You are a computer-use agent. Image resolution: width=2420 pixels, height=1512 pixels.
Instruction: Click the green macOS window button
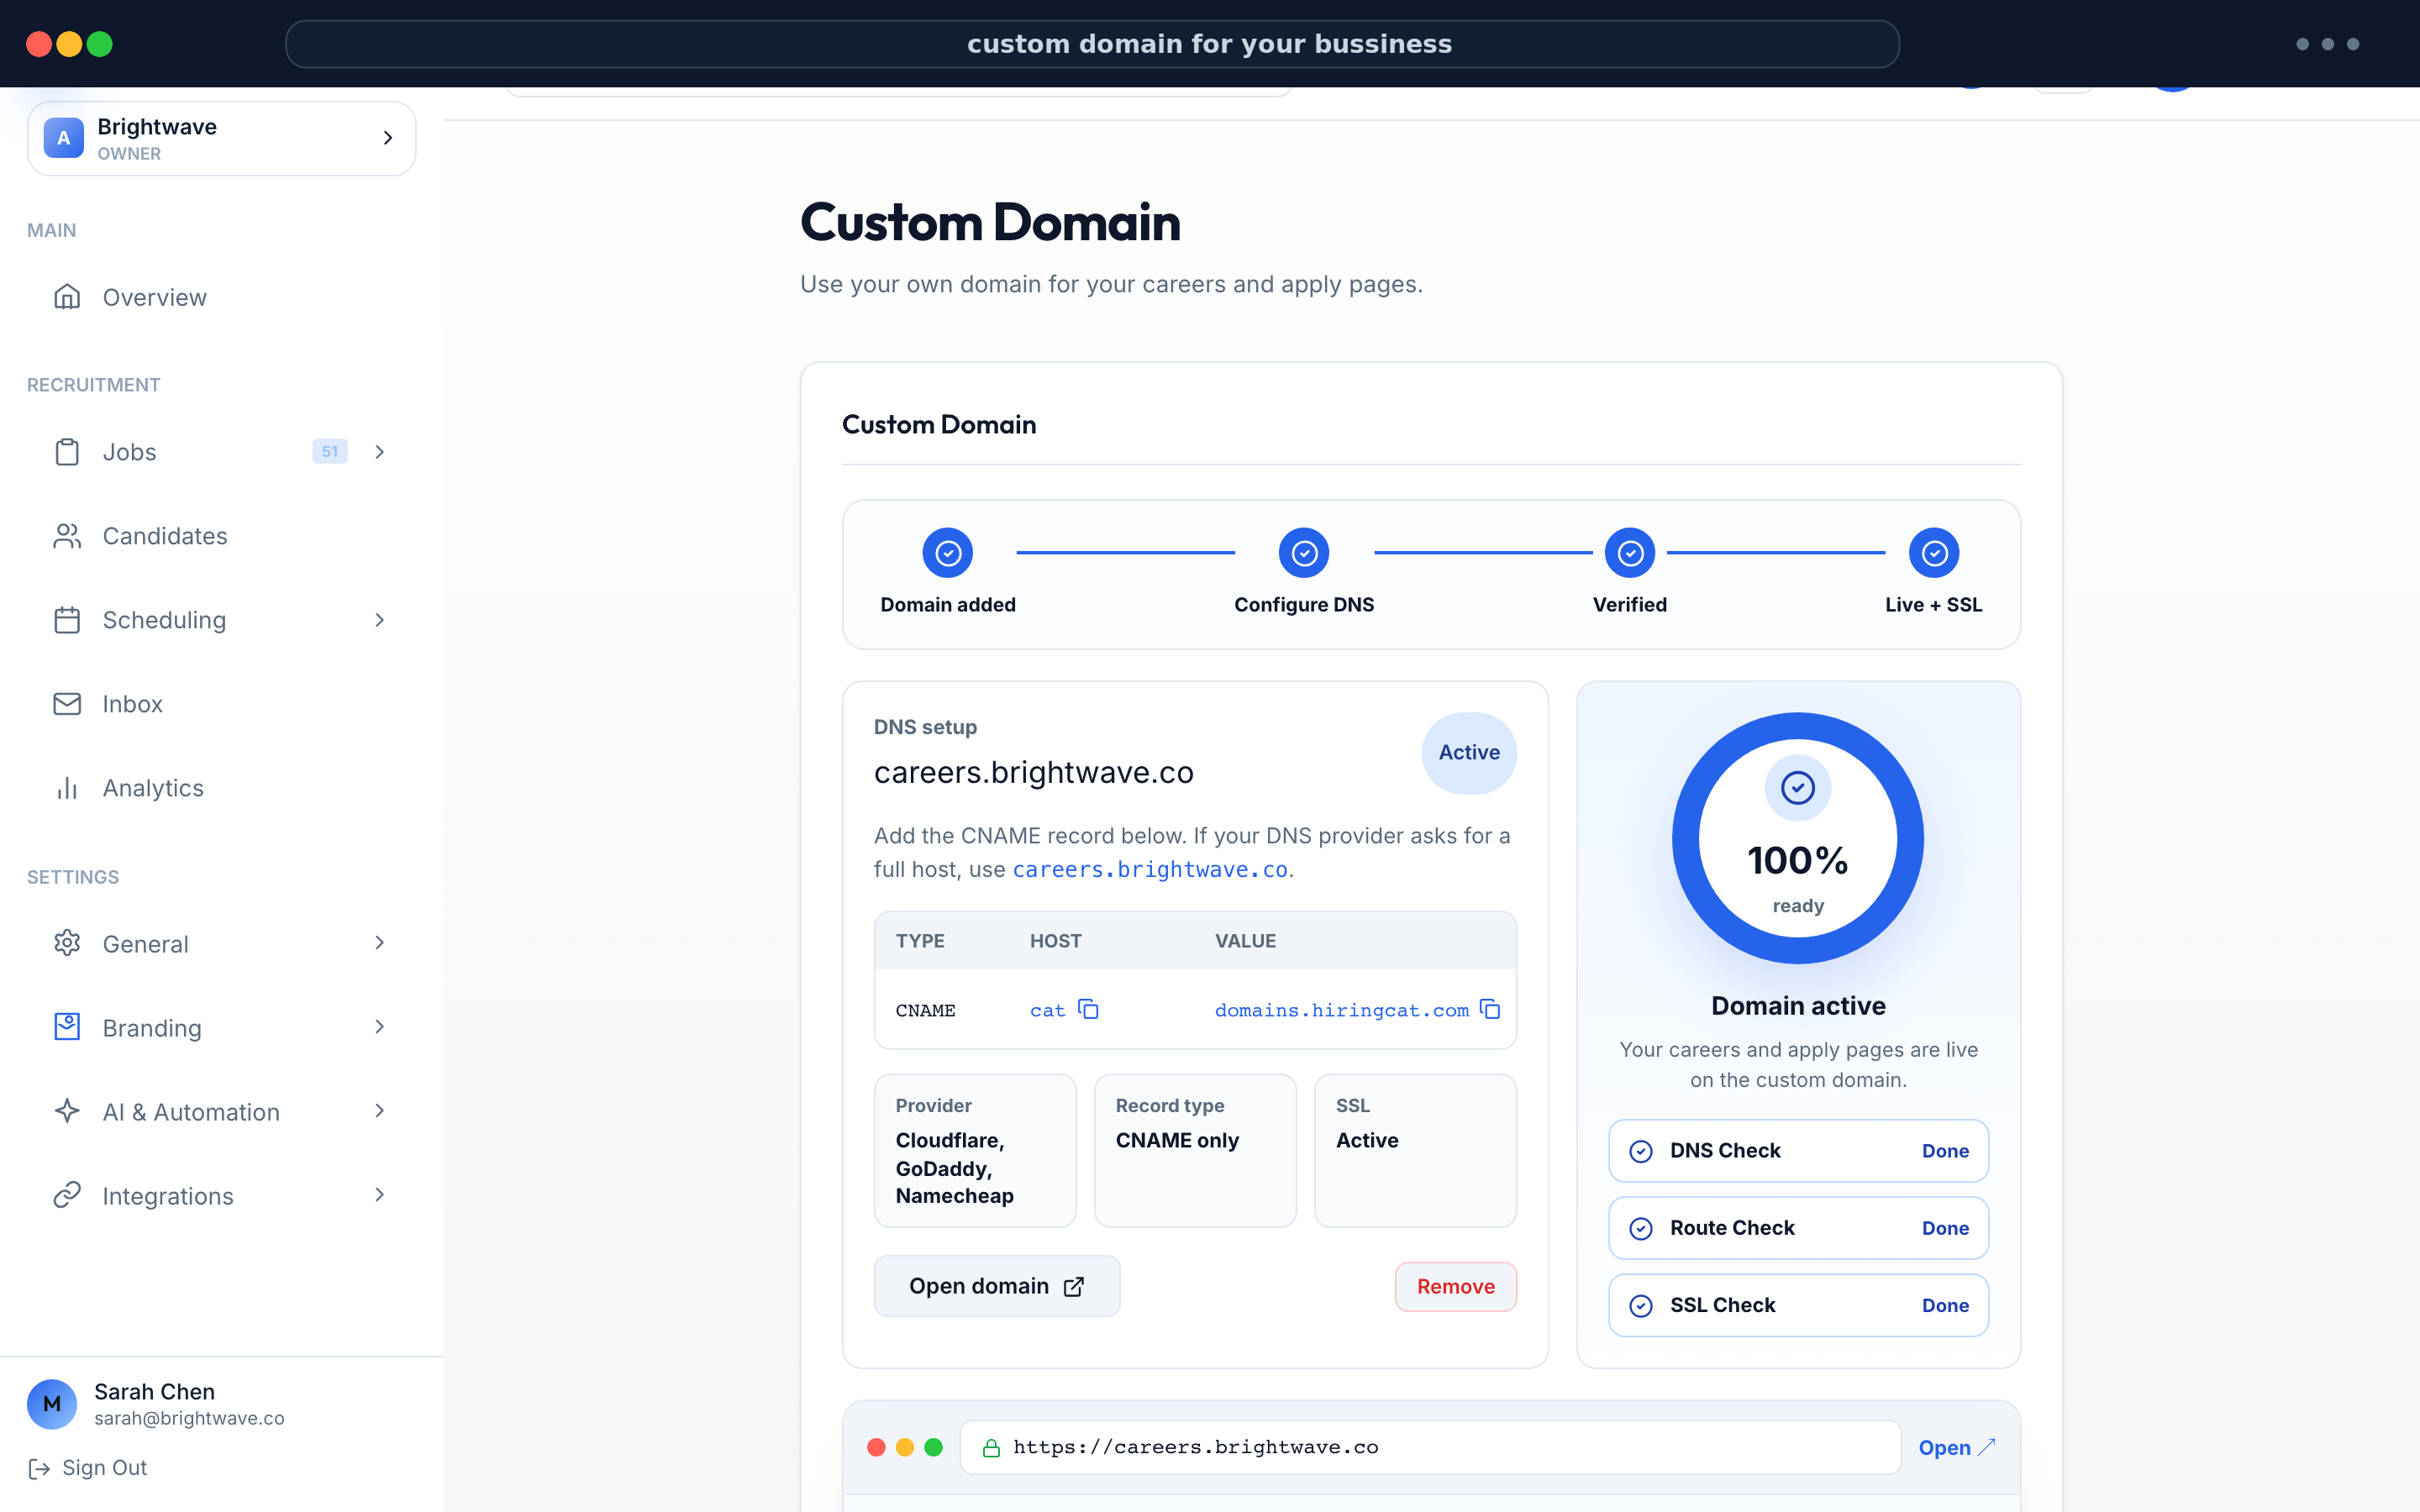tap(100, 44)
